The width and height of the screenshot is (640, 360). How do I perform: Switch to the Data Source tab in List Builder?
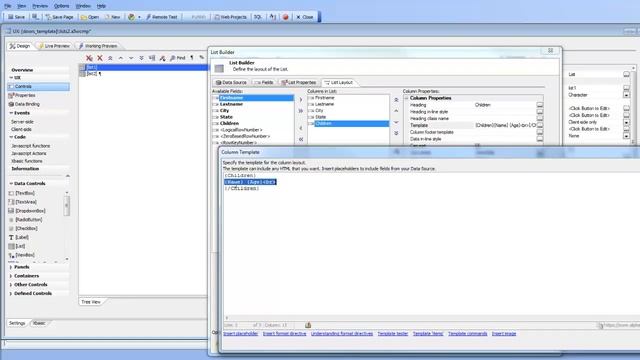coord(231,82)
